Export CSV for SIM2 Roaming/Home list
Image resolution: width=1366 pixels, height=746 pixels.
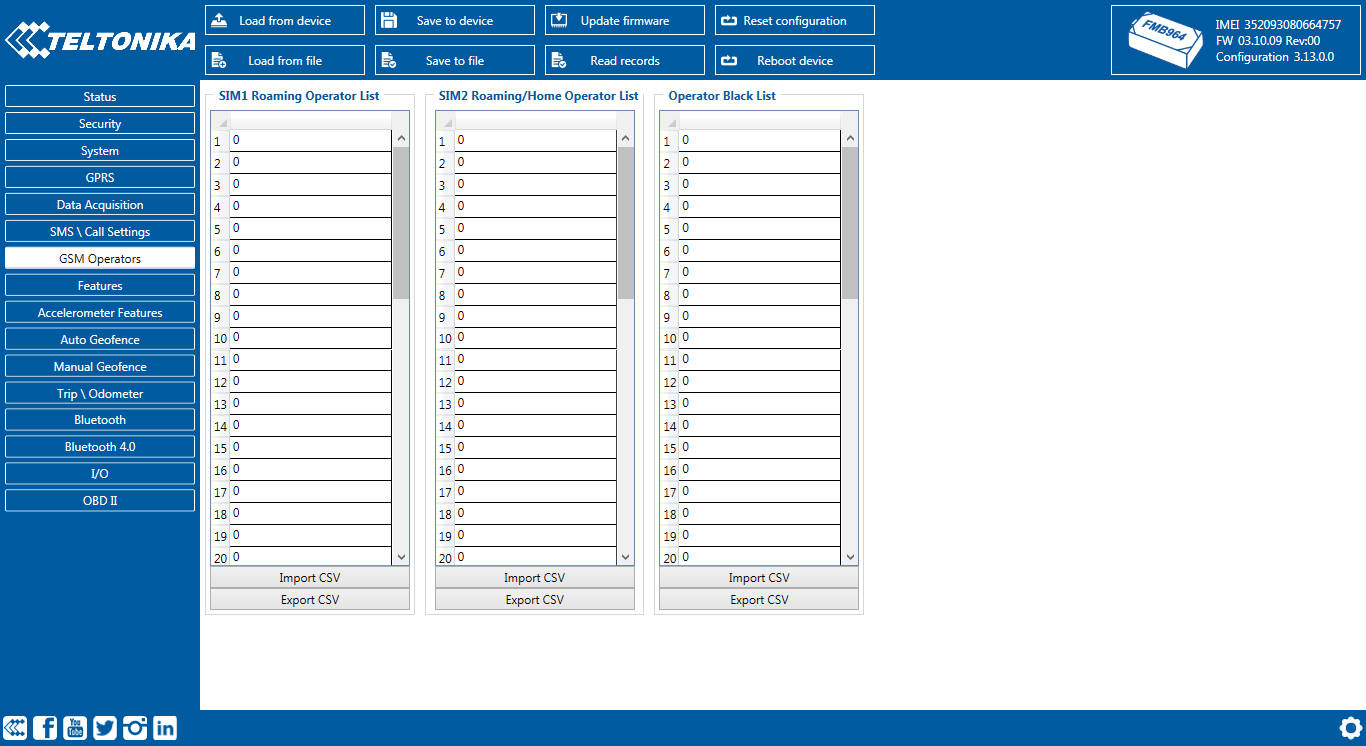click(534, 600)
